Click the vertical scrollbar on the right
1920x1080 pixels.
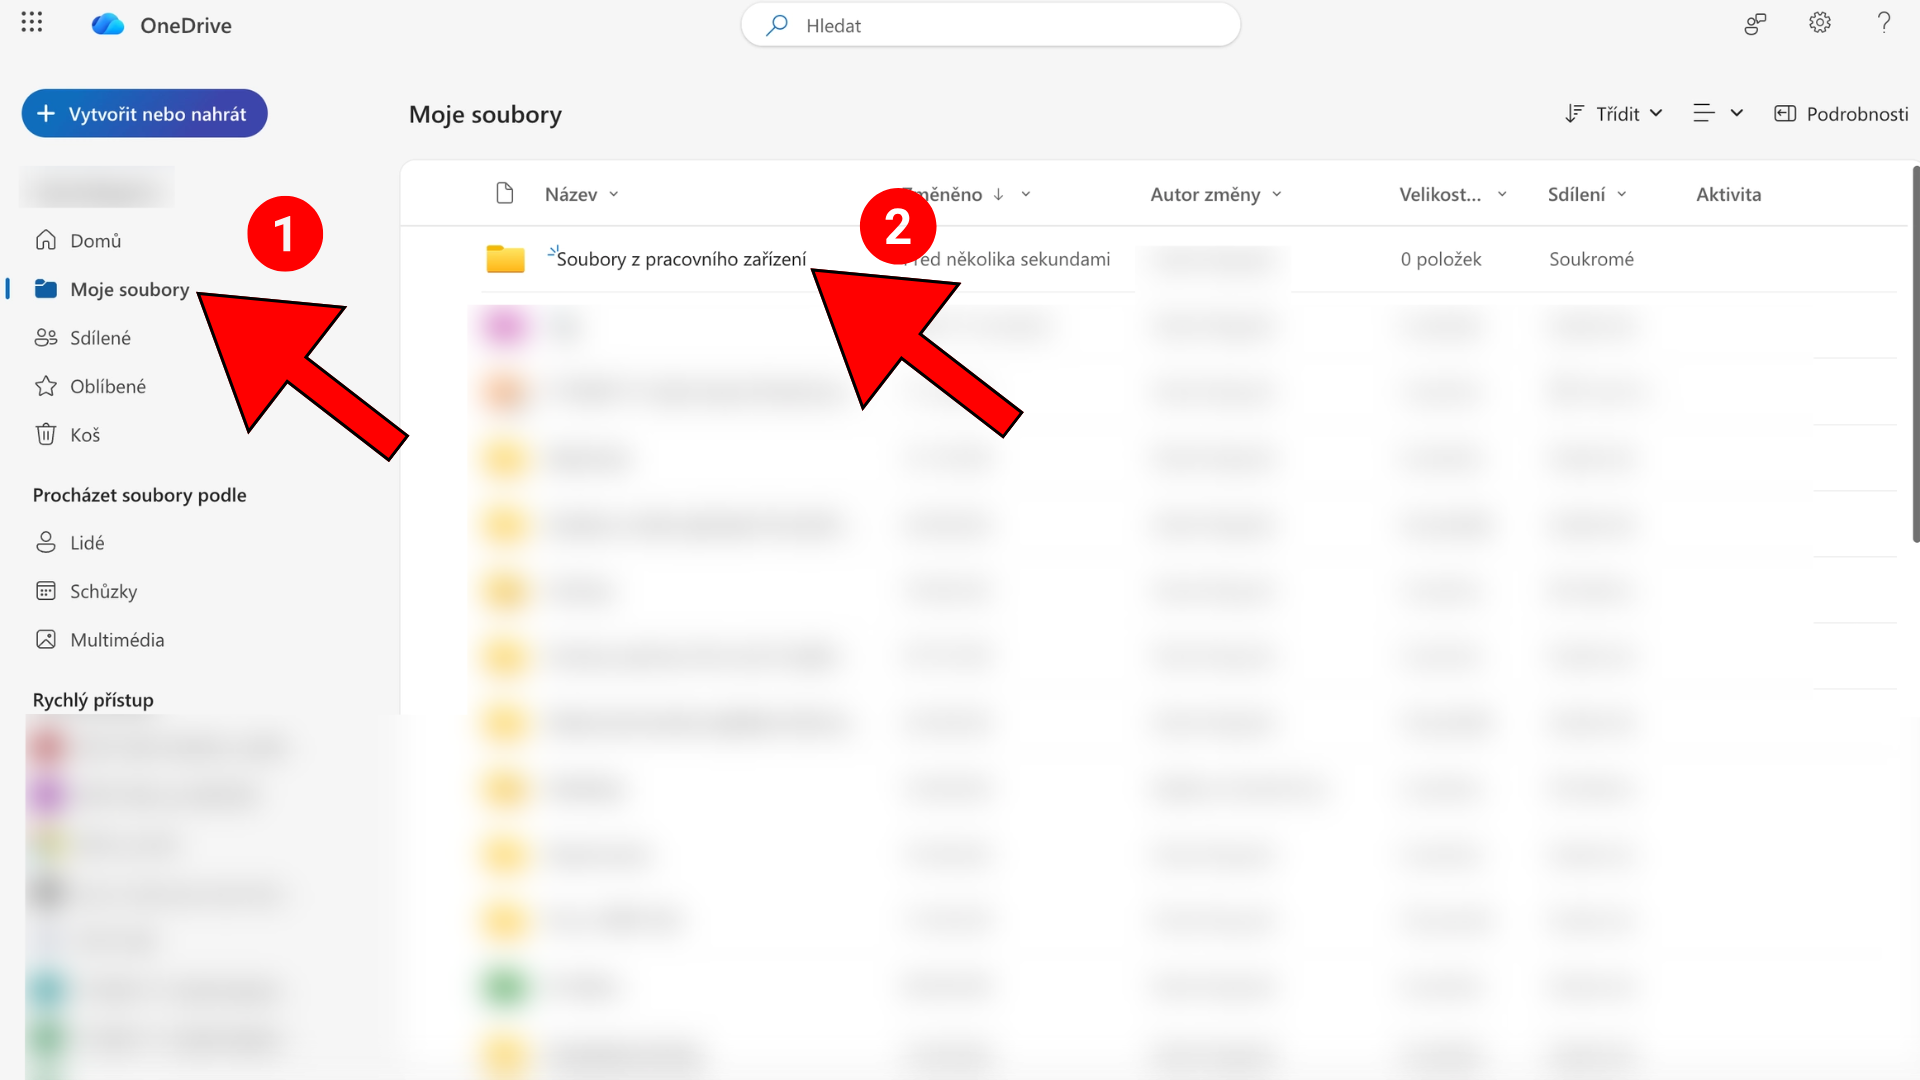click(1915, 355)
